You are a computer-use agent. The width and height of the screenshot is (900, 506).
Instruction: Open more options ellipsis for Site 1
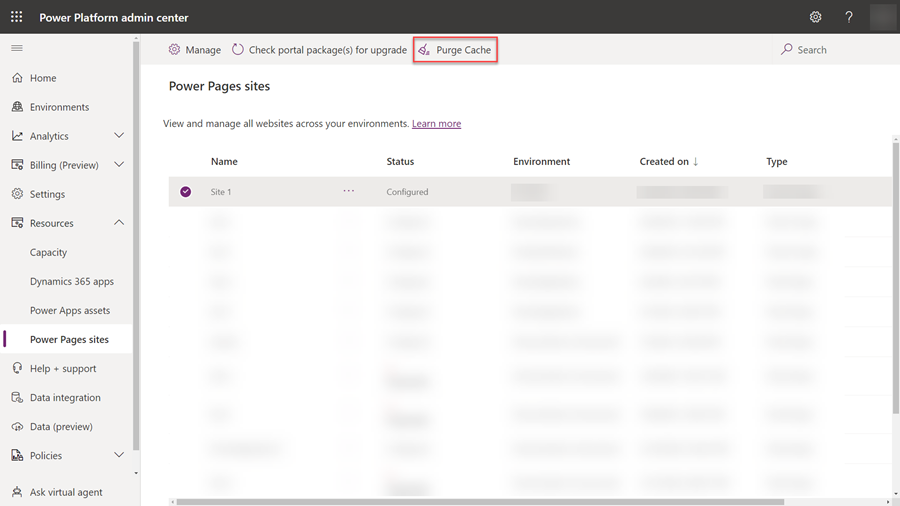click(x=349, y=191)
